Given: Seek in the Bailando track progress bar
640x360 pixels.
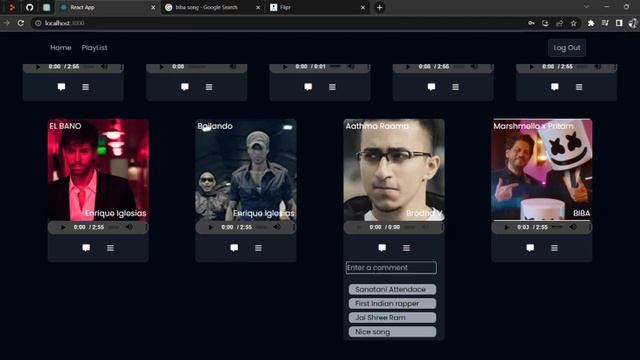Looking at the screenshot, I should click(x=262, y=227).
